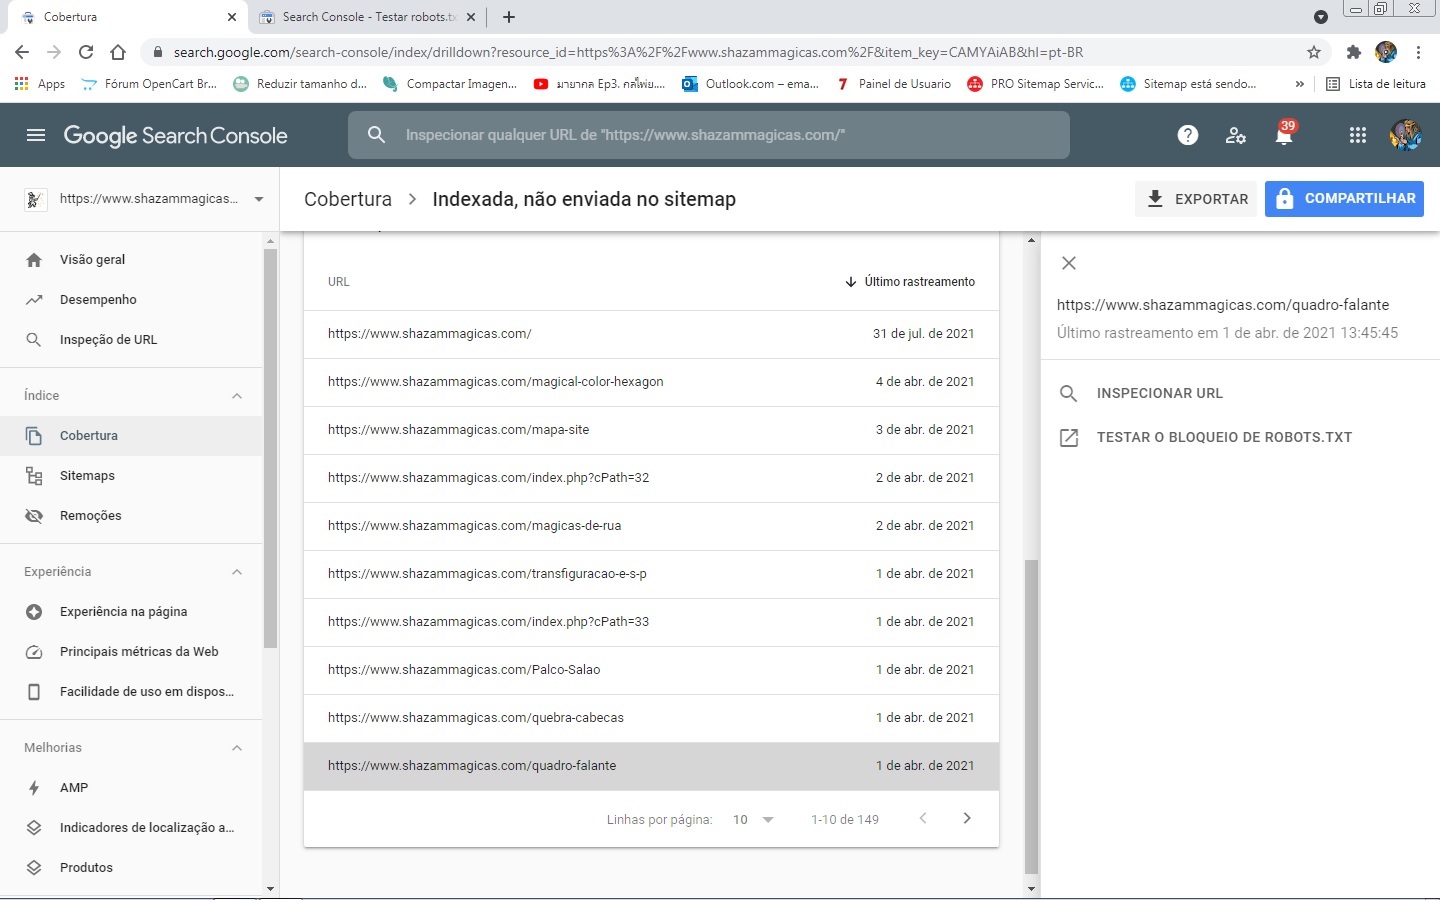Open the Search Console account avatar
This screenshot has height=900, width=1440.
pyautogui.click(x=1406, y=135)
